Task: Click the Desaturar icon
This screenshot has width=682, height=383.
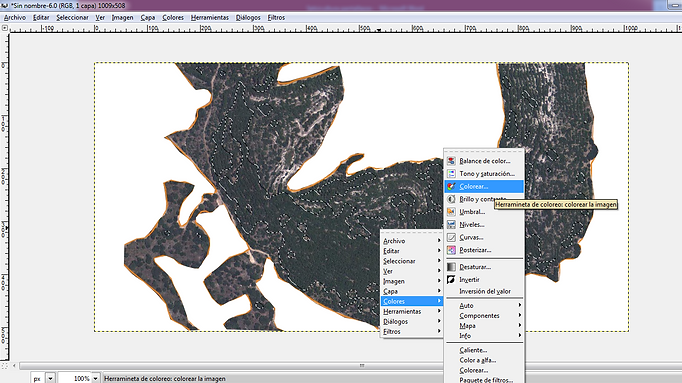Action: tap(451, 267)
